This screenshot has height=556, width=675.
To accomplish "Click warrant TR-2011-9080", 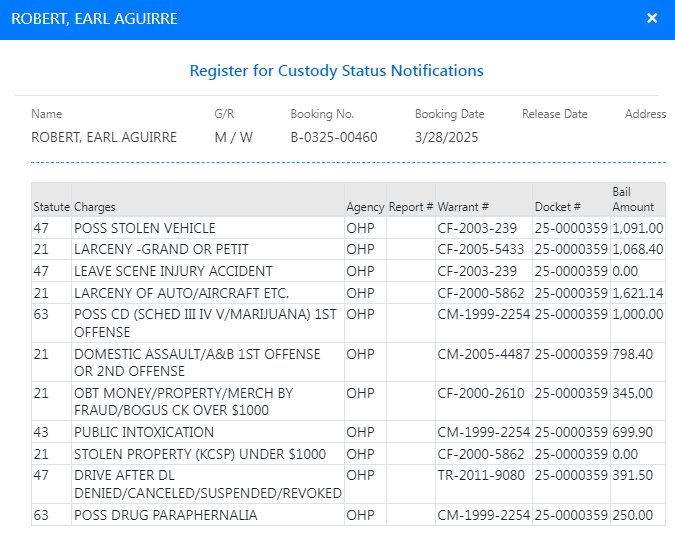I will click(x=481, y=476).
